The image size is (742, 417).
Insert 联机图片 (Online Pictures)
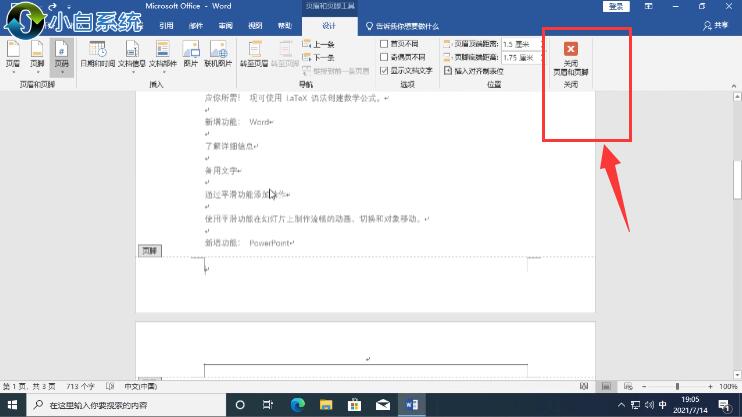[218, 55]
